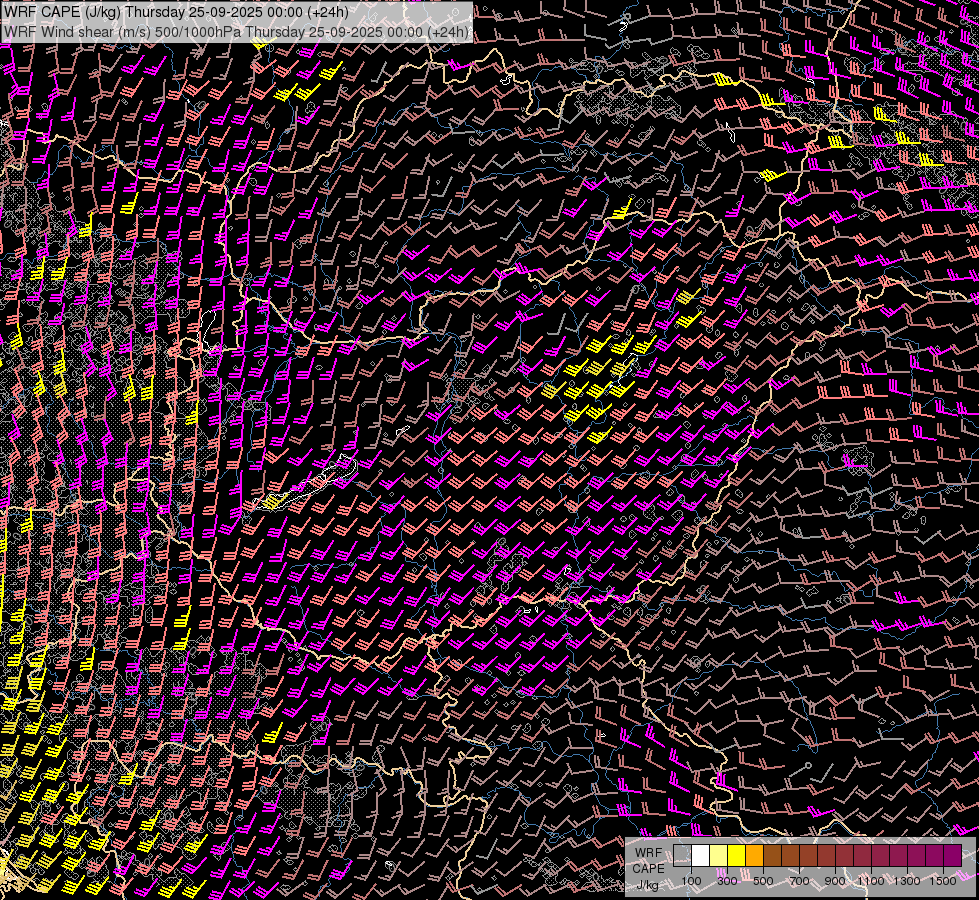Select the gray leftmost legend swatch
This screenshot has width=979, height=900.
point(682,856)
